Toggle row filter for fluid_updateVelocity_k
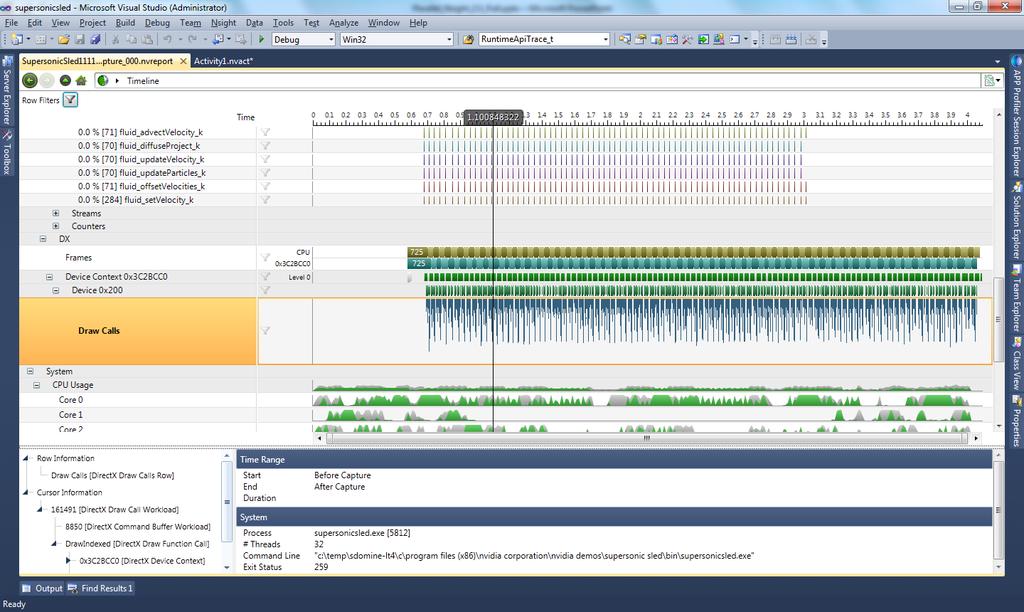This screenshot has width=1024, height=612. (x=265, y=159)
